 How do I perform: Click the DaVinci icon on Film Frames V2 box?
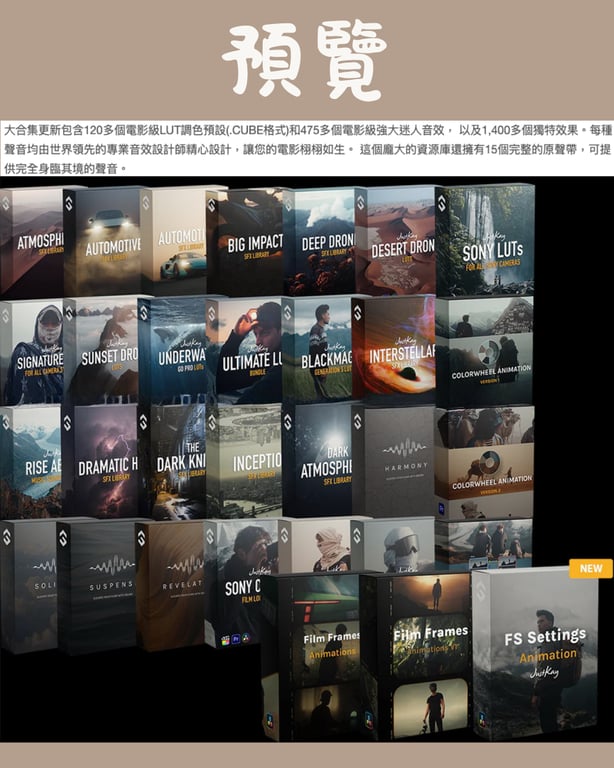click(367, 720)
